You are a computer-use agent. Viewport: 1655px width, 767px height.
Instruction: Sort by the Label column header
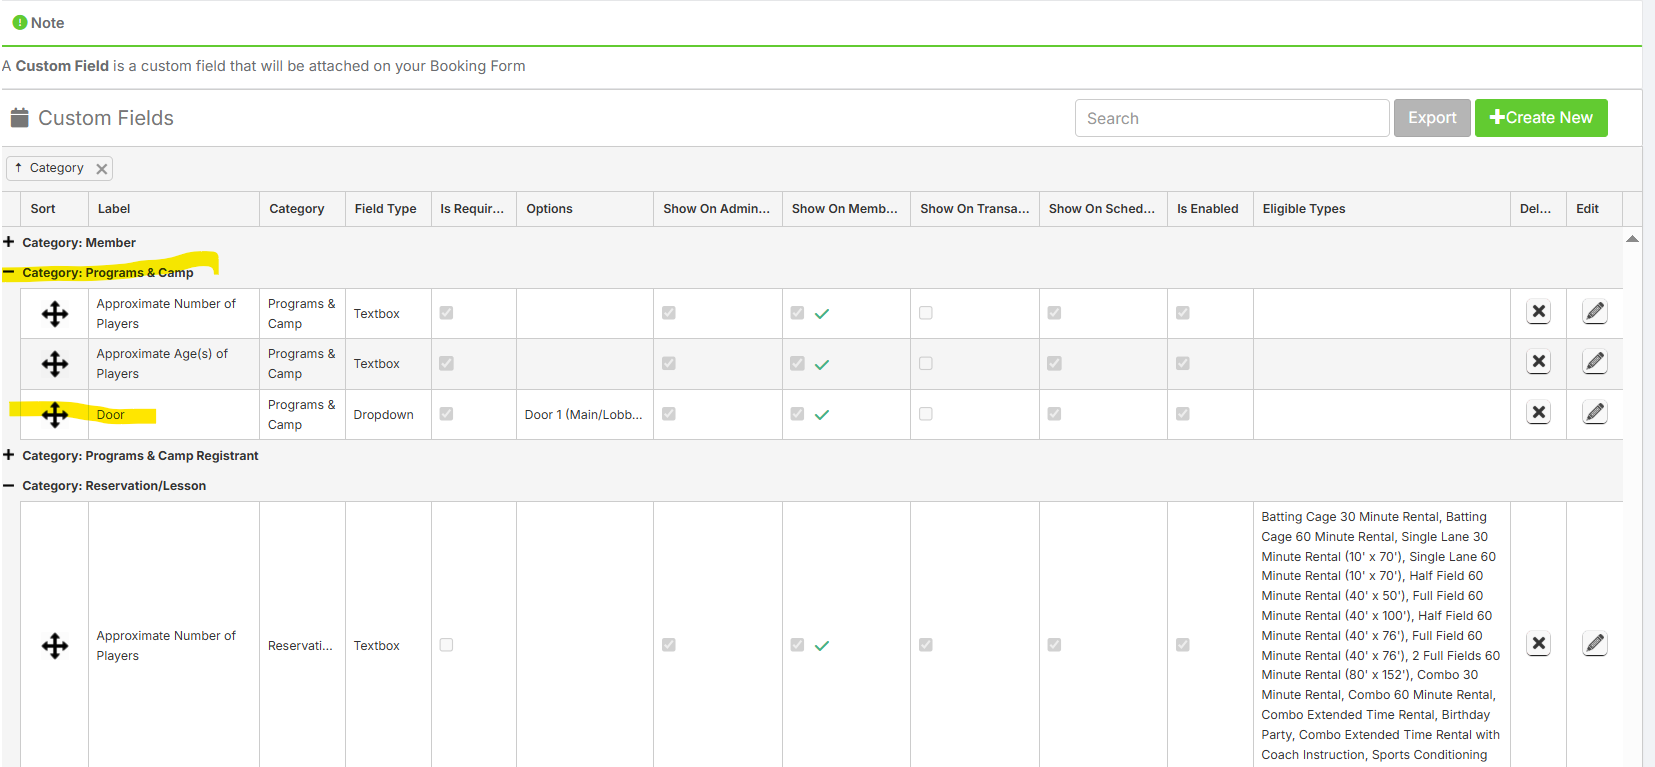[114, 209]
